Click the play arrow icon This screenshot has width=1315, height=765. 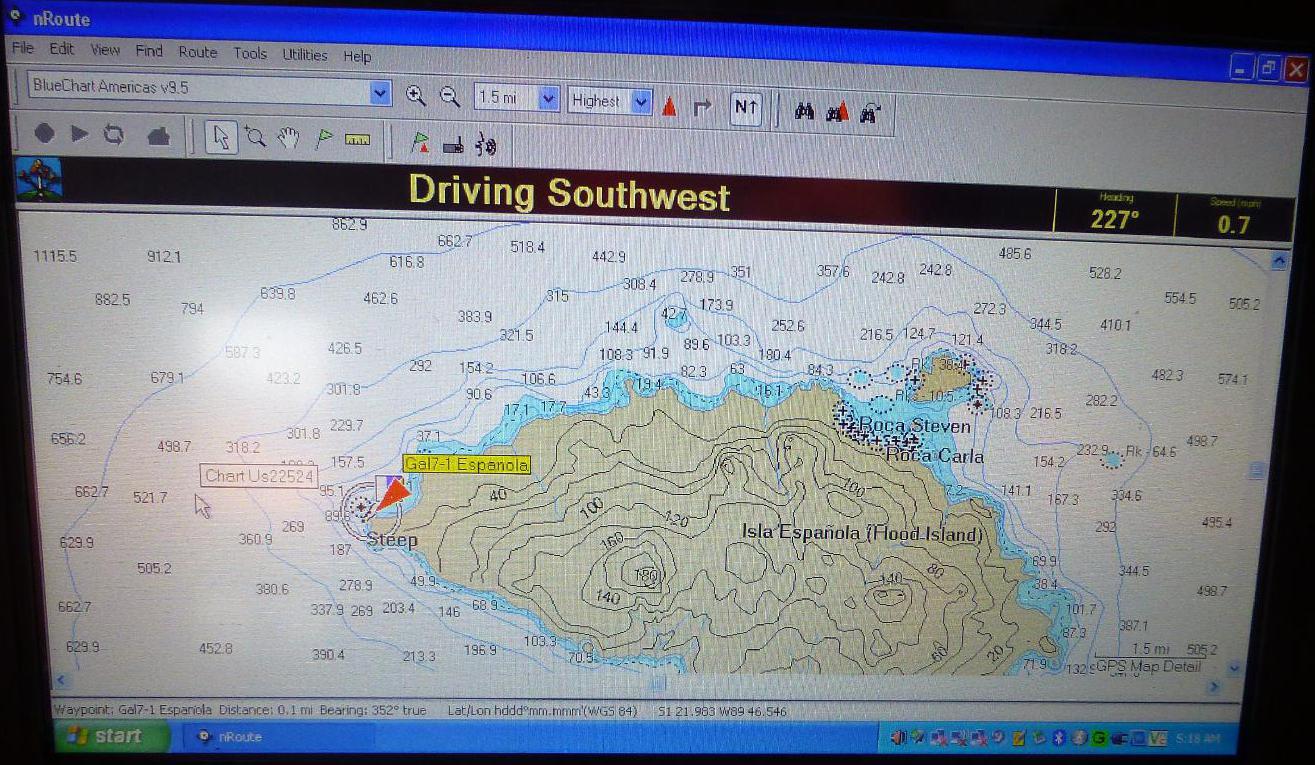pos(80,134)
